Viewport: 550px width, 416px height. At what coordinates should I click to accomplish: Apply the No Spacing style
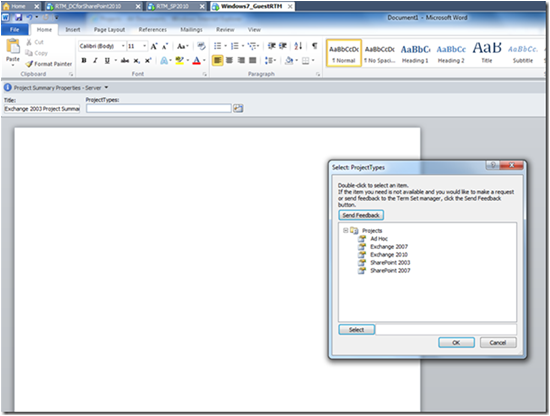(380, 53)
